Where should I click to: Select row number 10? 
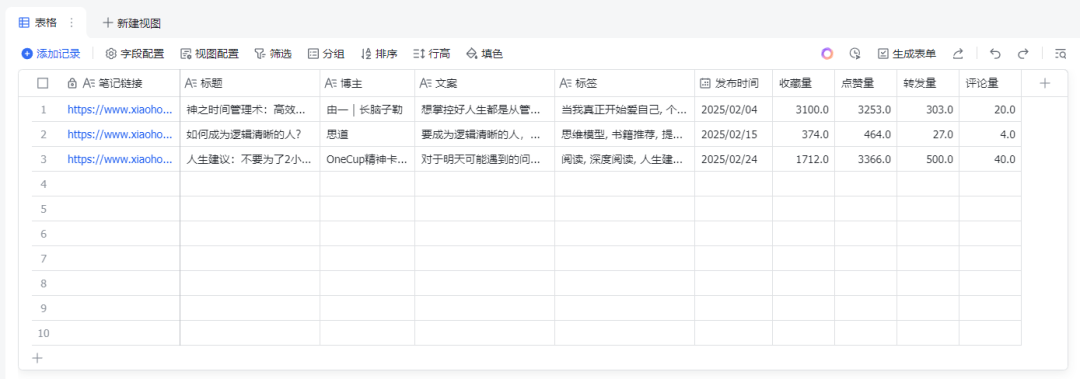43,333
